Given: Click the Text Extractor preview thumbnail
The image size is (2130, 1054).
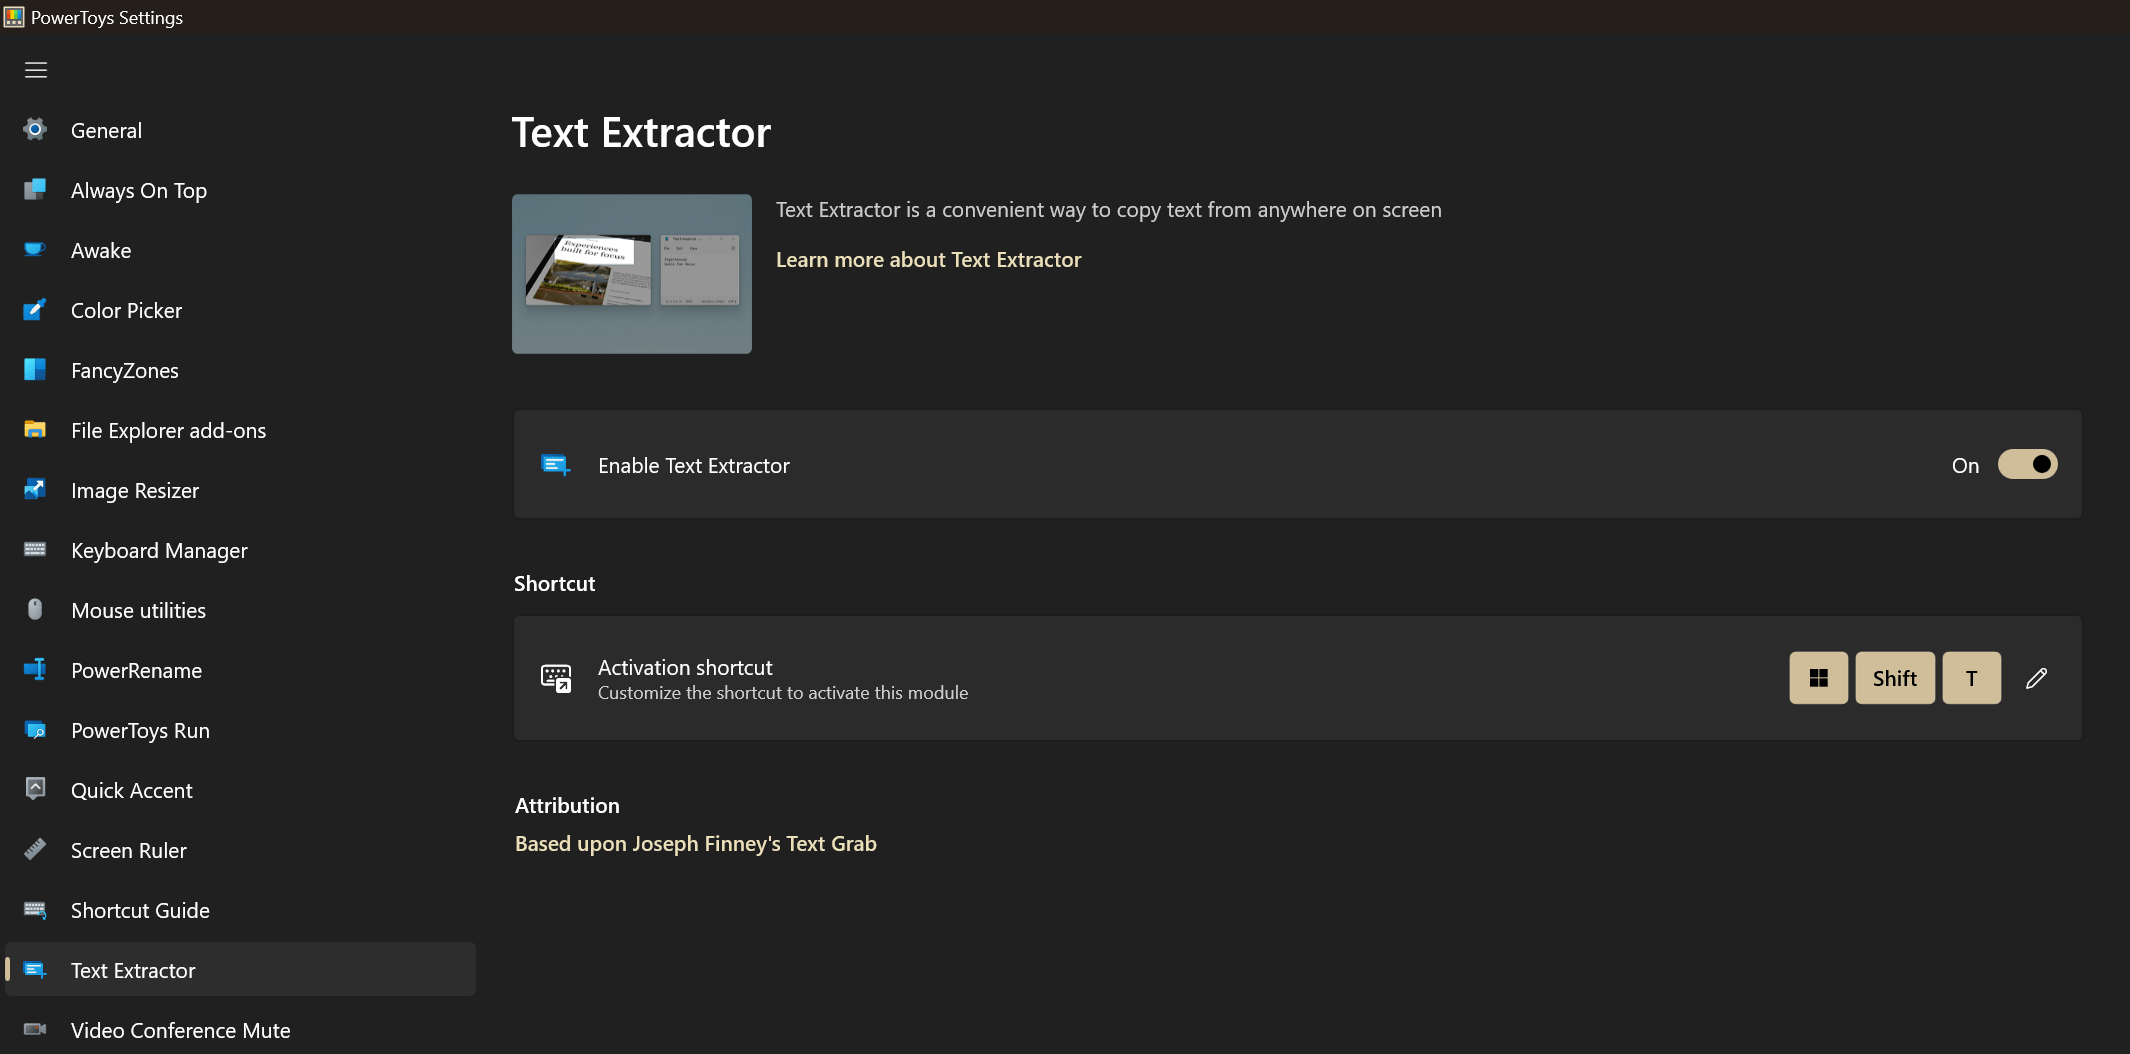Looking at the screenshot, I should click(x=631, y=273).
